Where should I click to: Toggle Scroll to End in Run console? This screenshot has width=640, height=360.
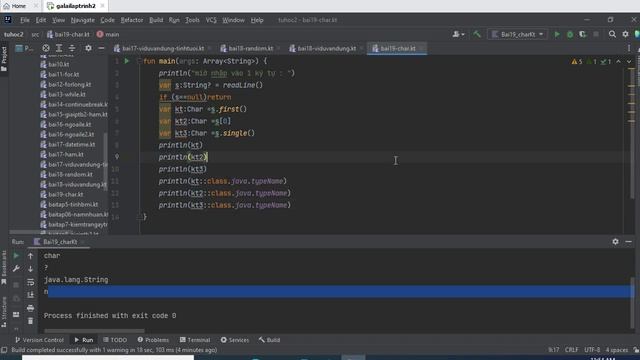click(x=31, y=295)
